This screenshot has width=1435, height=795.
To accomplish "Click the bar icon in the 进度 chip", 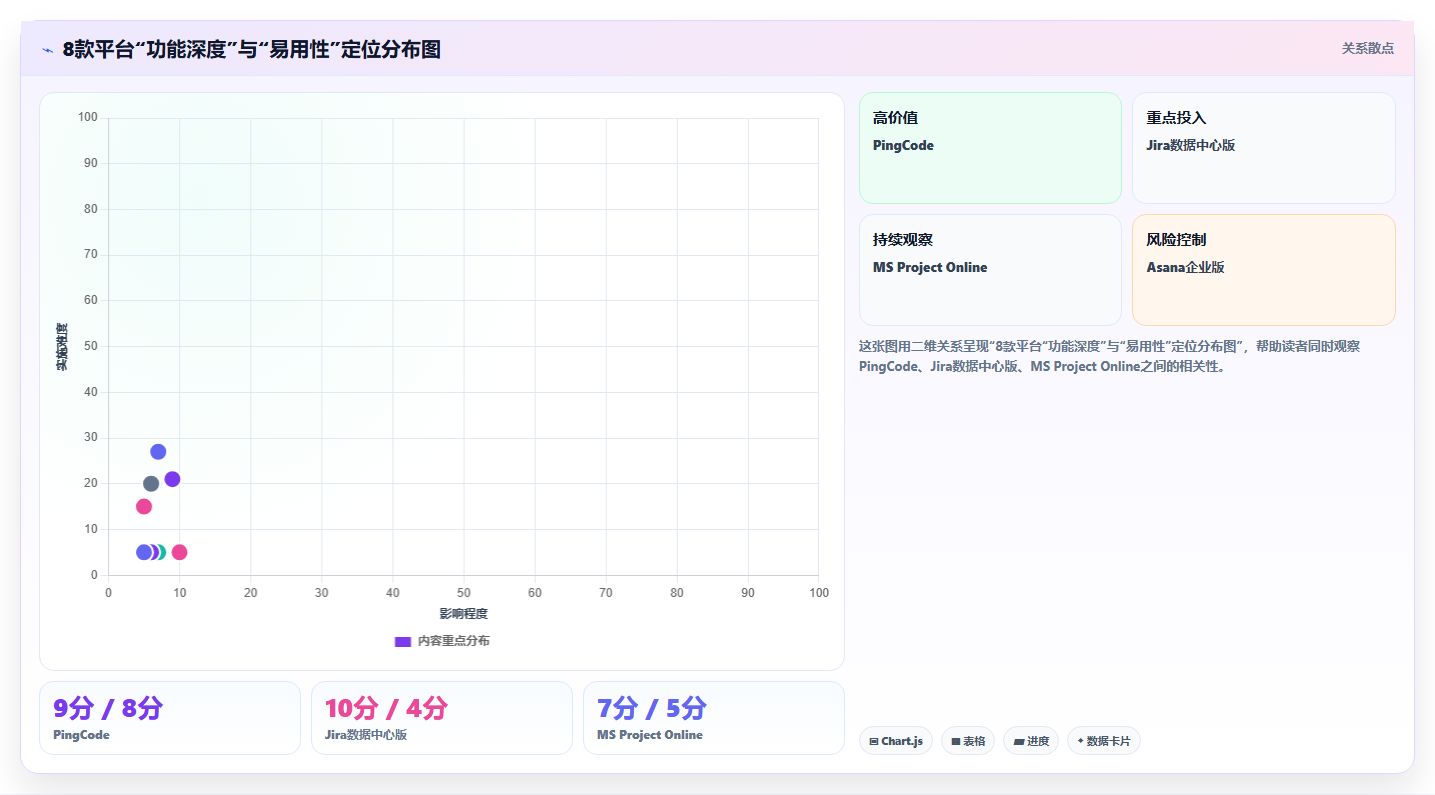I will tap(1018, 741).
